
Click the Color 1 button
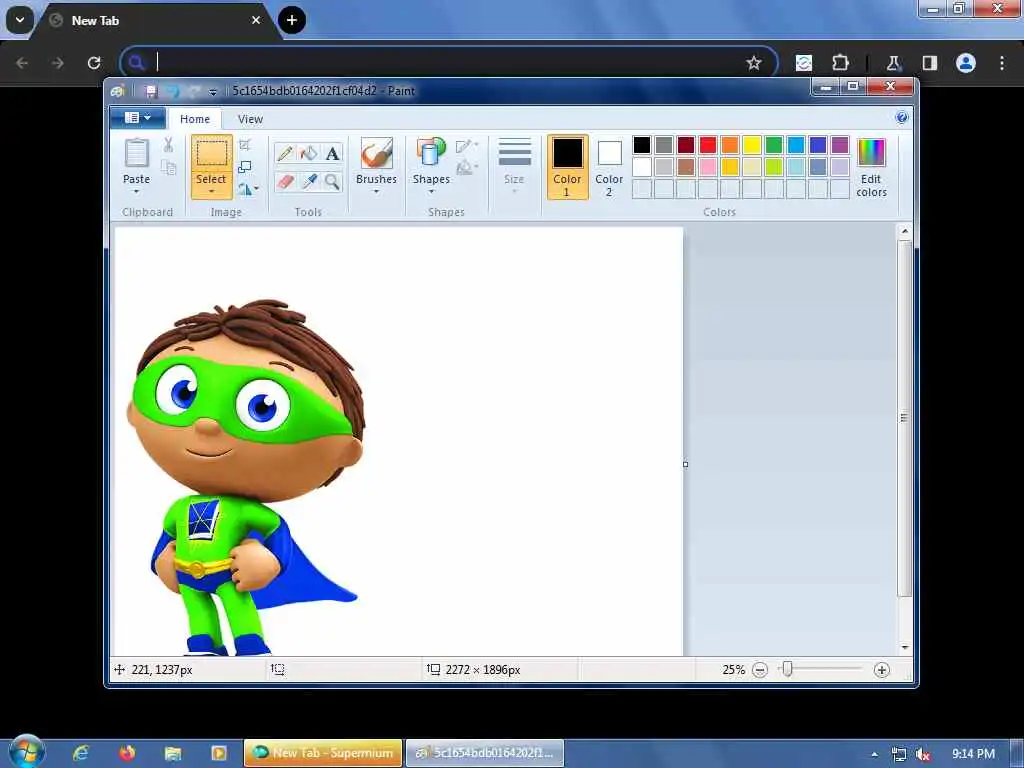(x=568, y=167)
